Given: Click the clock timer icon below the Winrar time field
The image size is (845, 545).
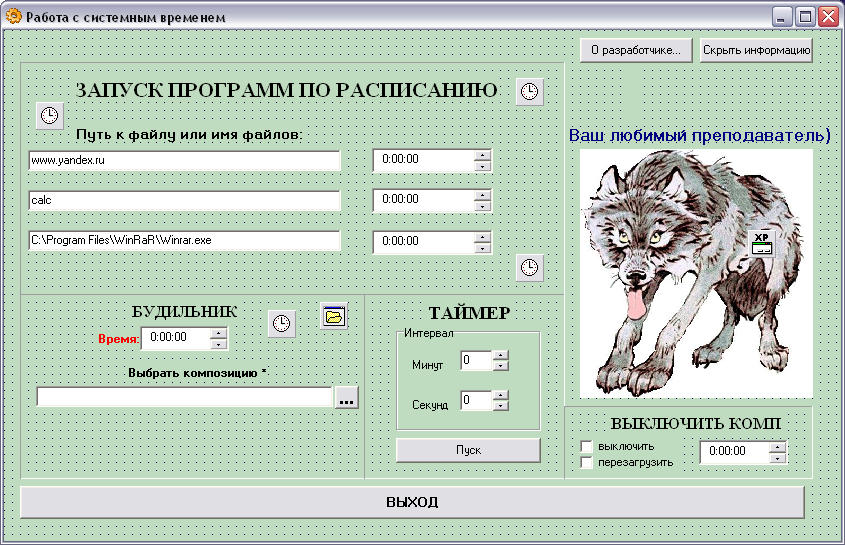Looking at the screenshot, I should click(x=529, y=267).
